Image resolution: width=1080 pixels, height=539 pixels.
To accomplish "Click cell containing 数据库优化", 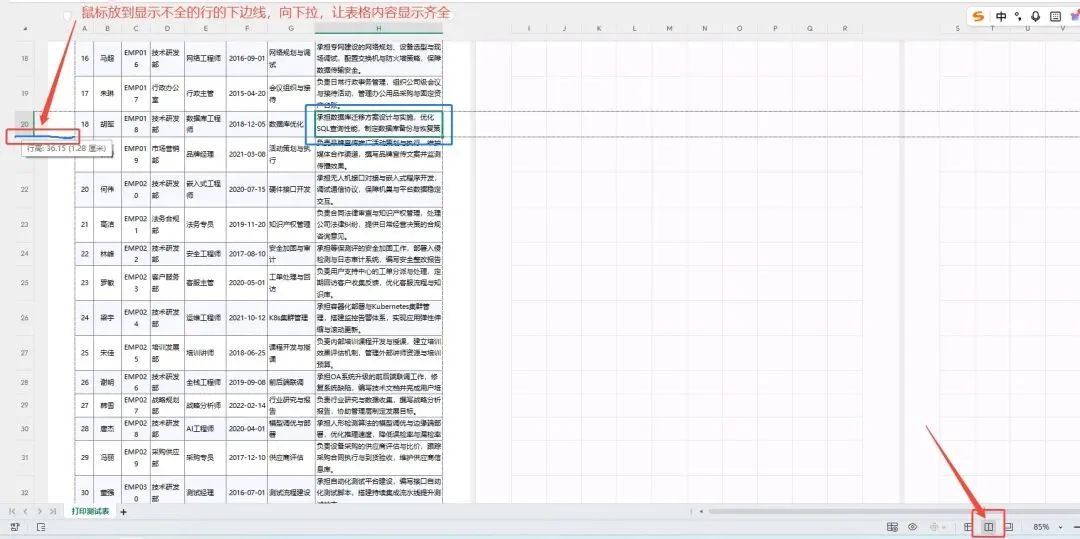I will [291, 124].
